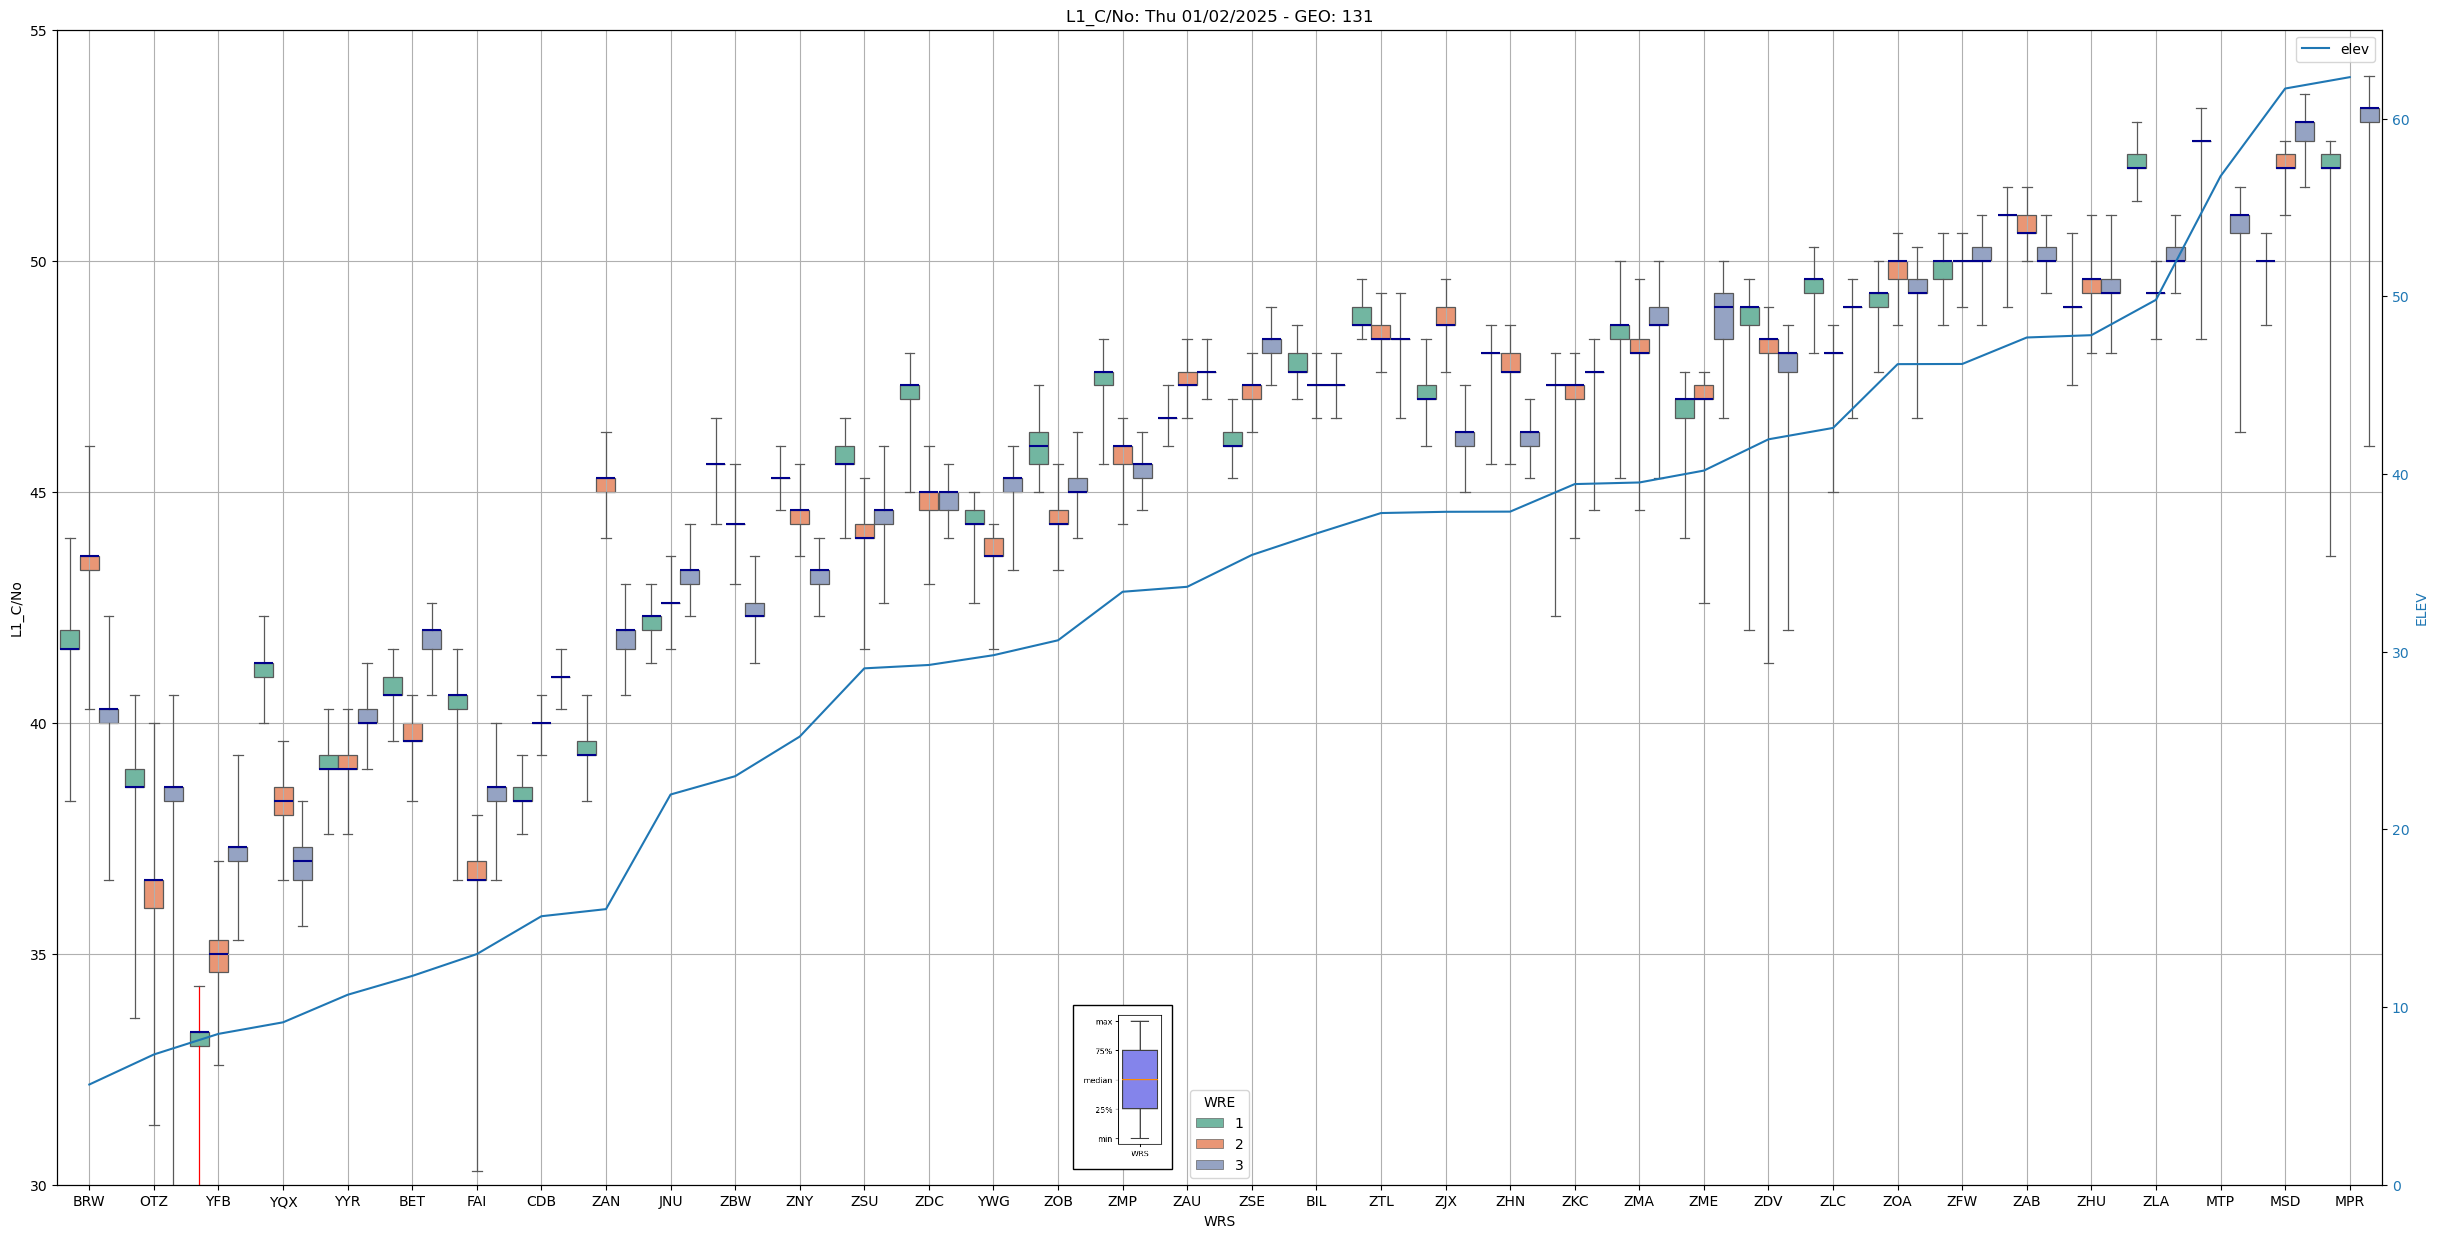
Task: Click the chart title L1_C/No GEO 131
Action: (1219, 16)
